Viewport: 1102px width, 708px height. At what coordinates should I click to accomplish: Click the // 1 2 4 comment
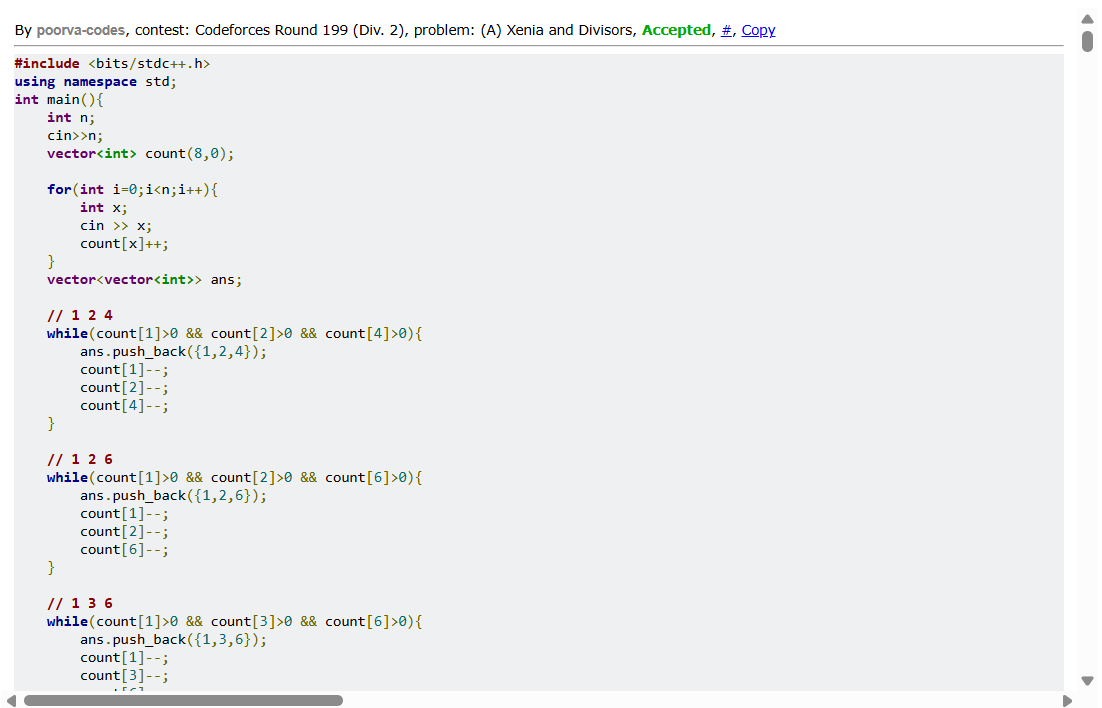point(80,315)
